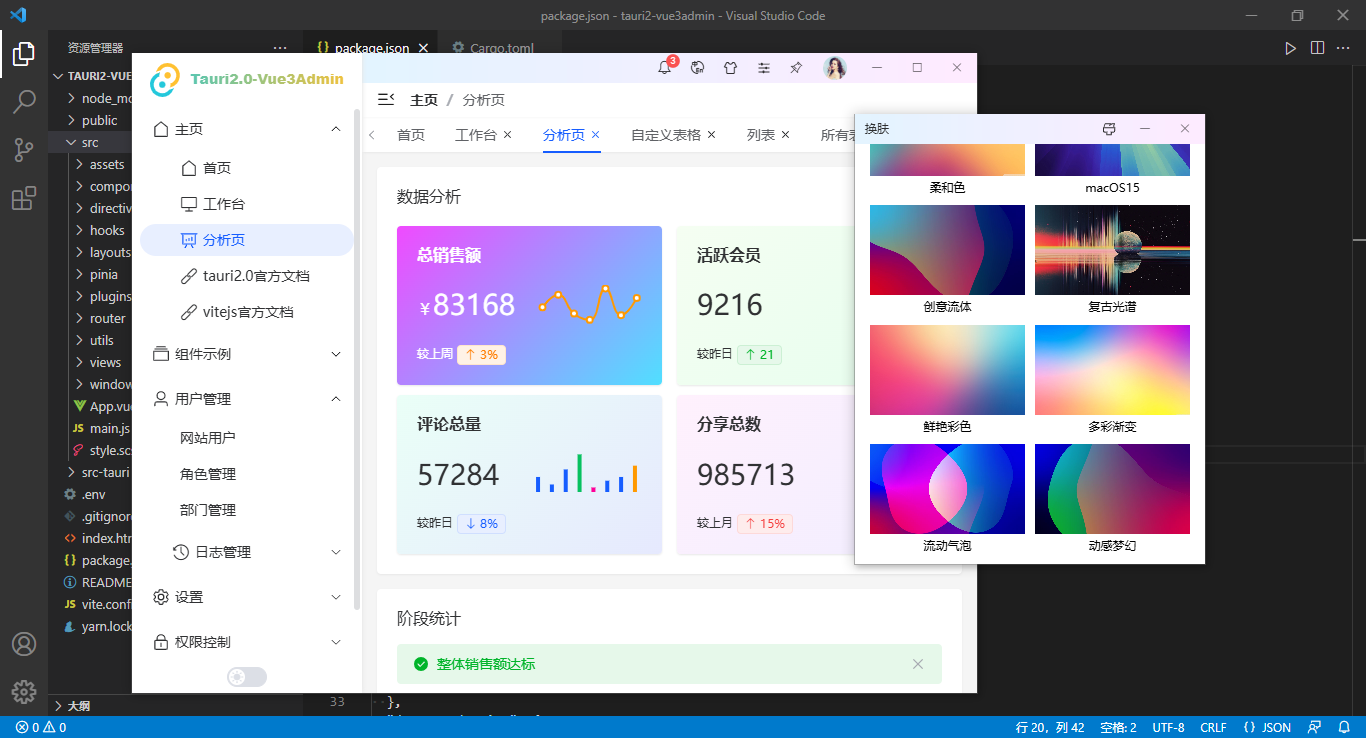Image resolution: width=1366 pixels, height=738 pixels.
Task: Collapse the sidebar with the hamburger icon
Action: pos(384,99)
